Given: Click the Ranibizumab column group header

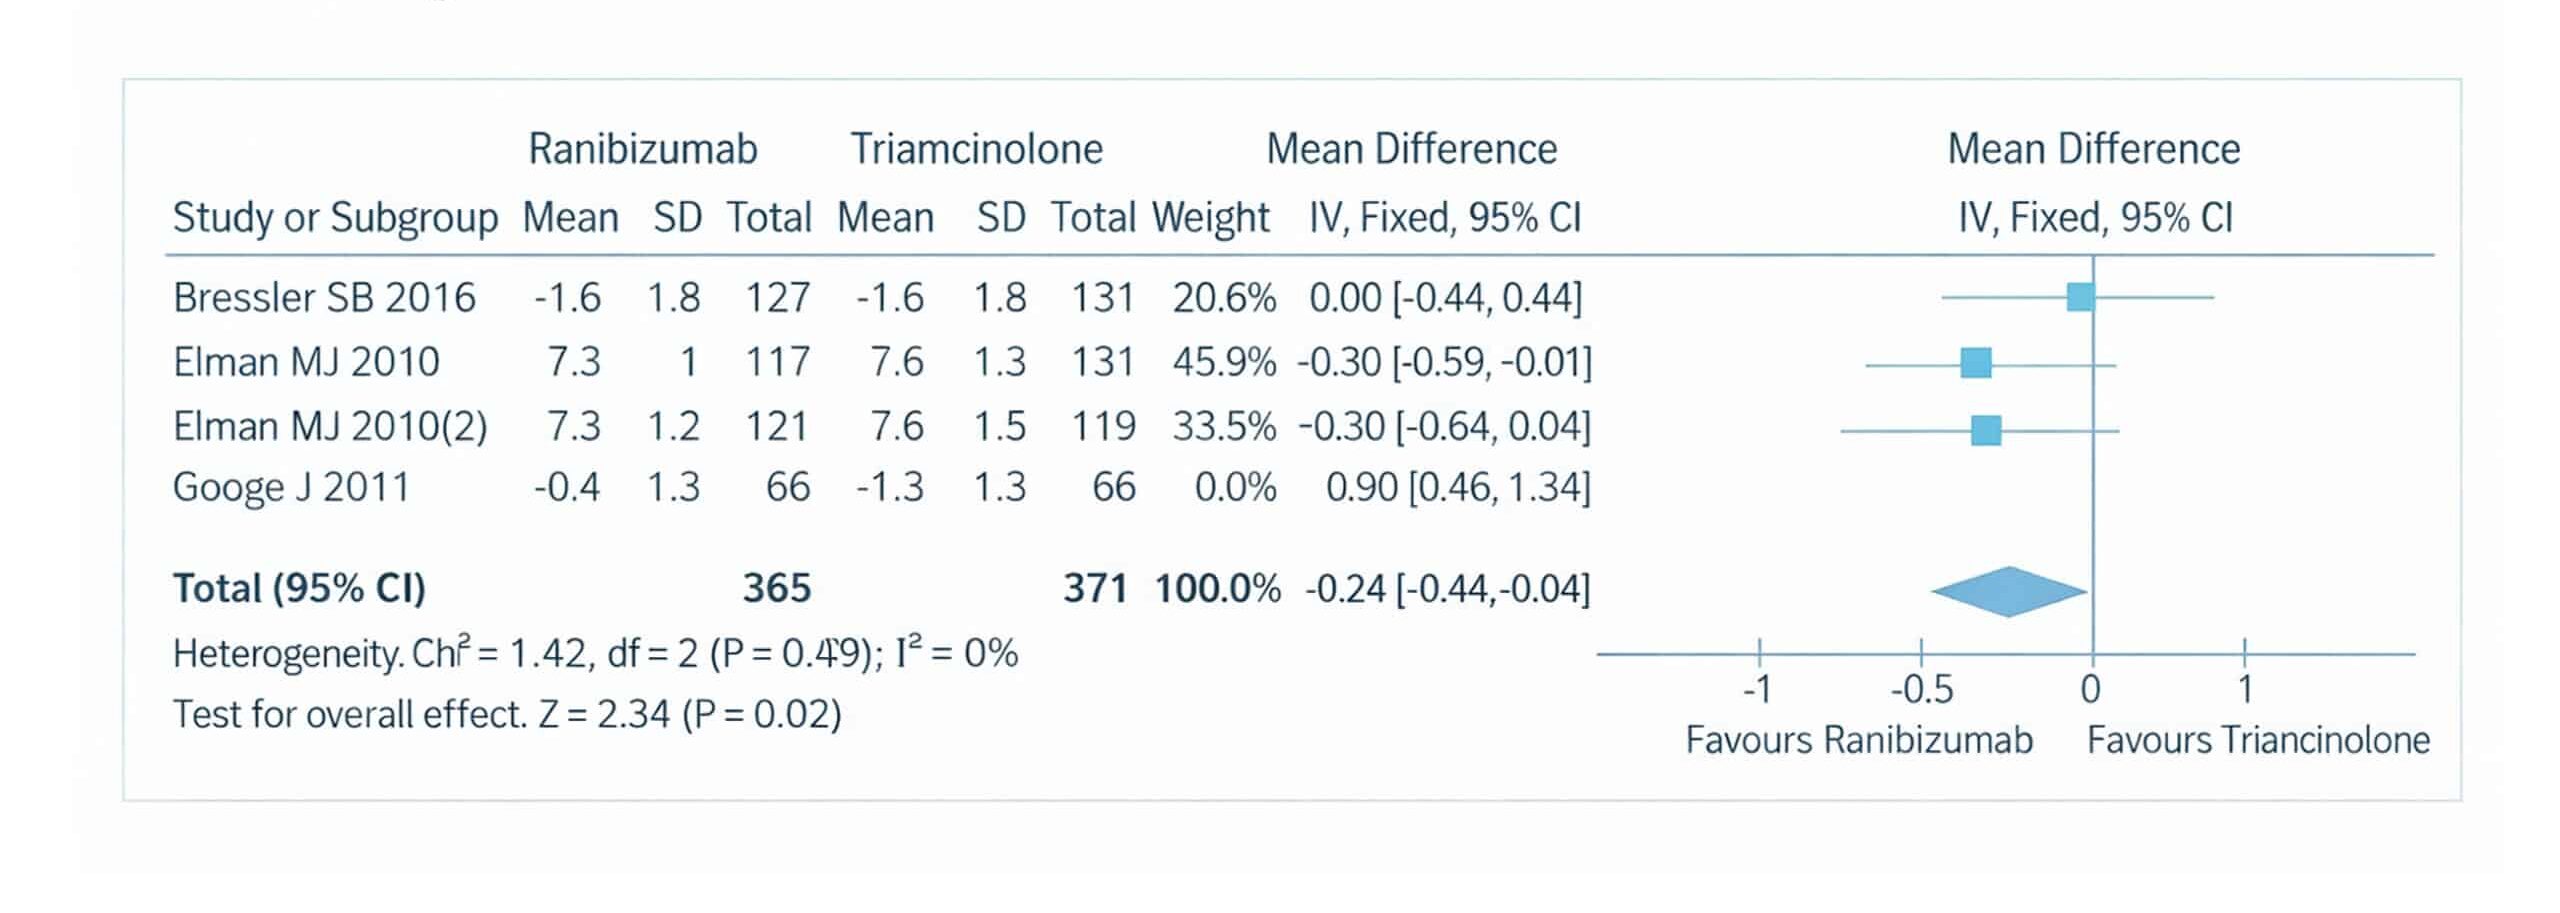Looking at the screenshot, I should 642,150.
